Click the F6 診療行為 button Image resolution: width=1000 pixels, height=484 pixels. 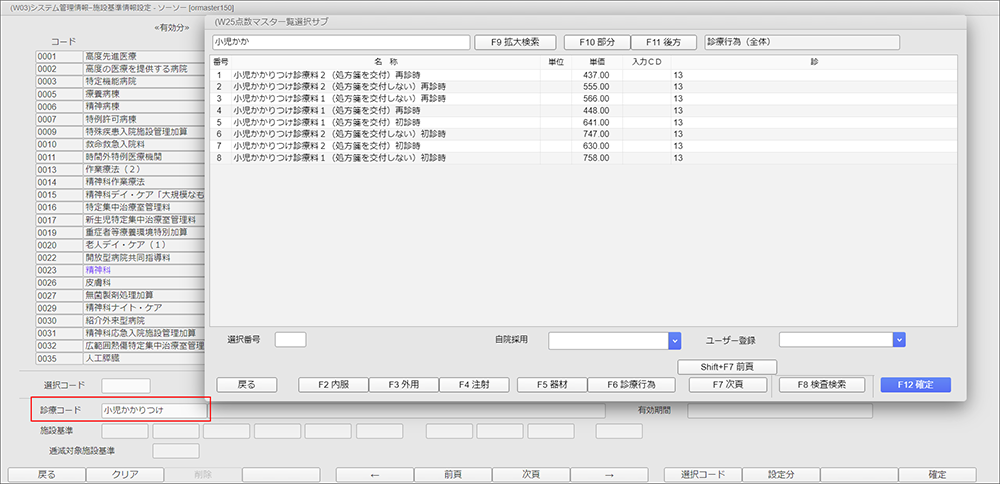pos(631,385)
